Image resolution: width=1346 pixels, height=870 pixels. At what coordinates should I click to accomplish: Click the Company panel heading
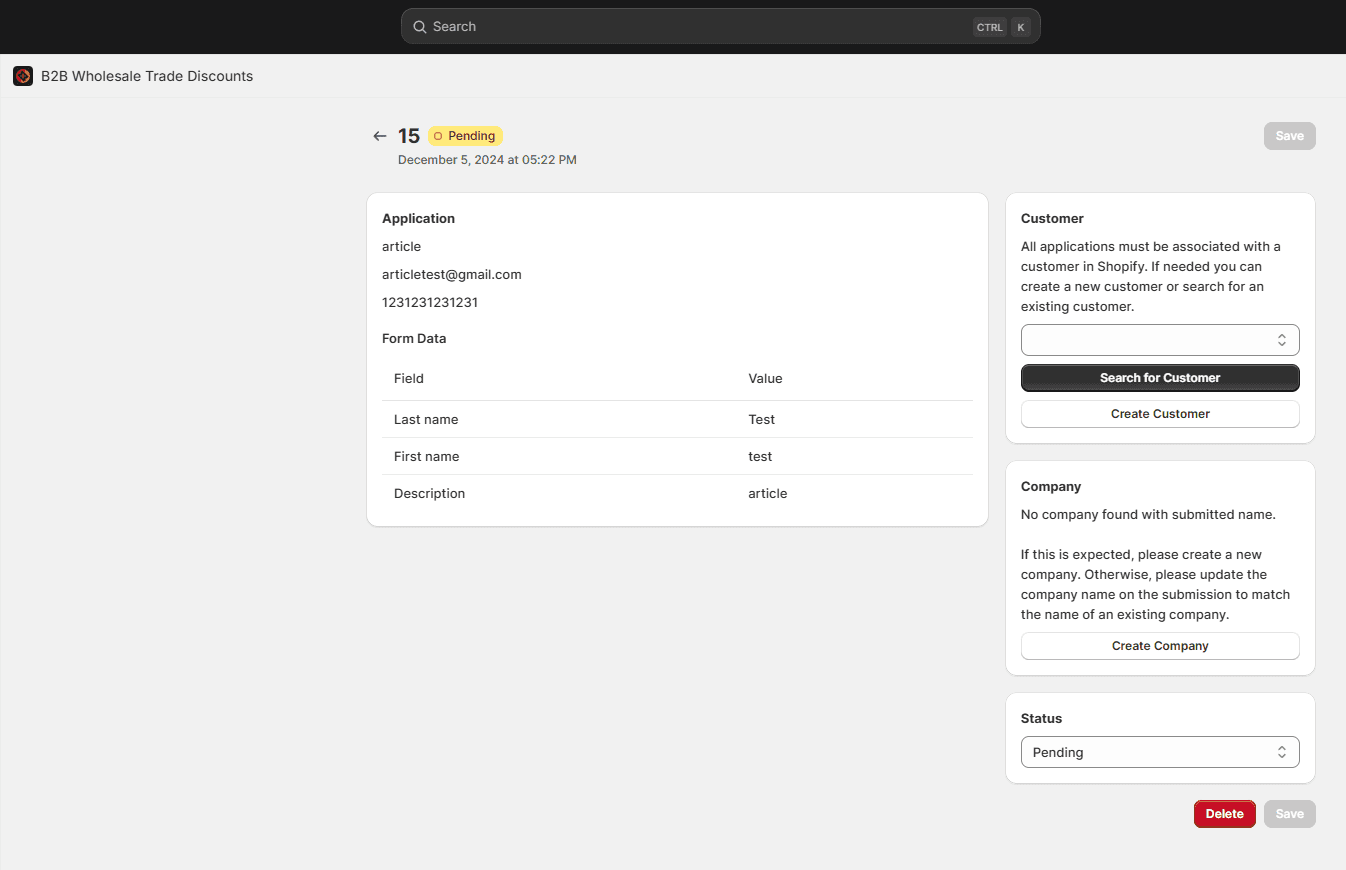click(x=1051, y=486)
